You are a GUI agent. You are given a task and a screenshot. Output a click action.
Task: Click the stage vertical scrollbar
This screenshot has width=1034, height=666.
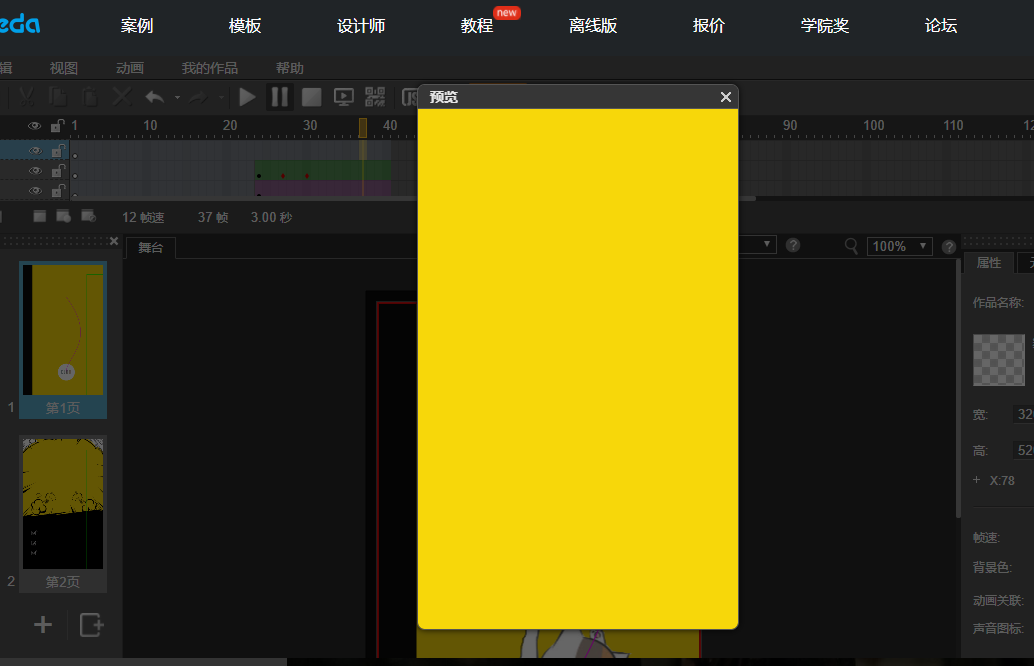[958, 389]
